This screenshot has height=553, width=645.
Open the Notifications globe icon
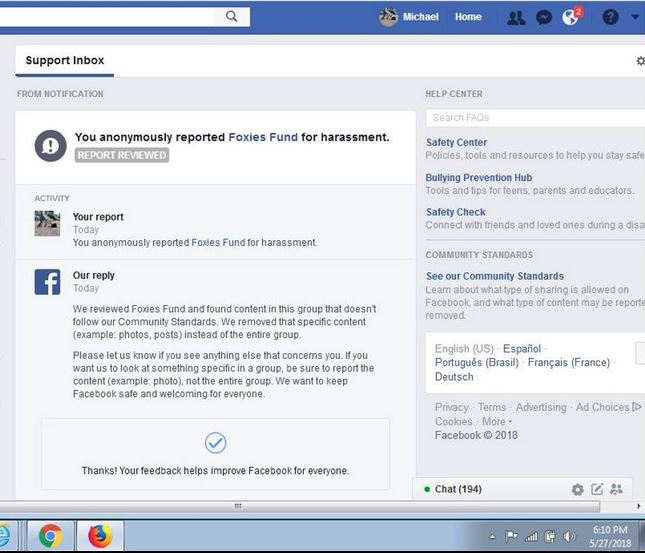coord(572,17)
